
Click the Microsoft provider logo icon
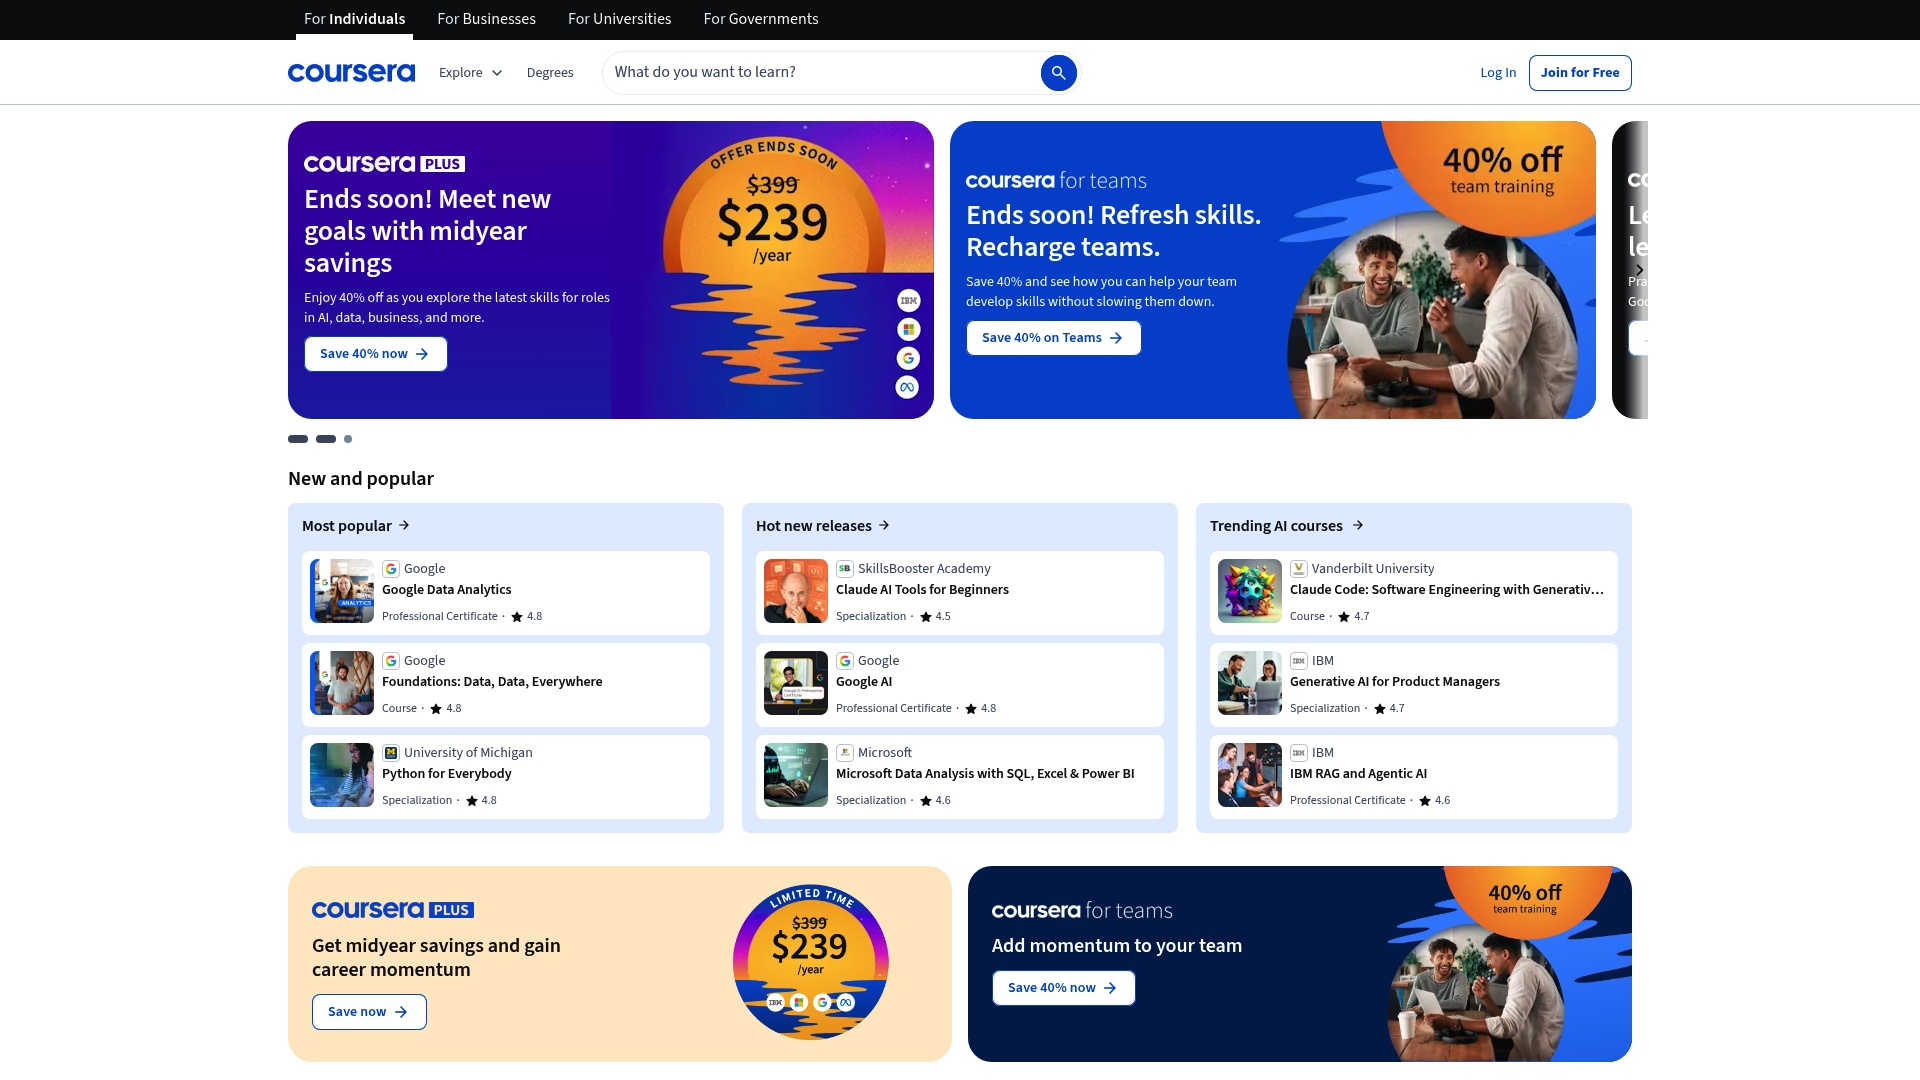pyautogui.click(x=845, y=753)
